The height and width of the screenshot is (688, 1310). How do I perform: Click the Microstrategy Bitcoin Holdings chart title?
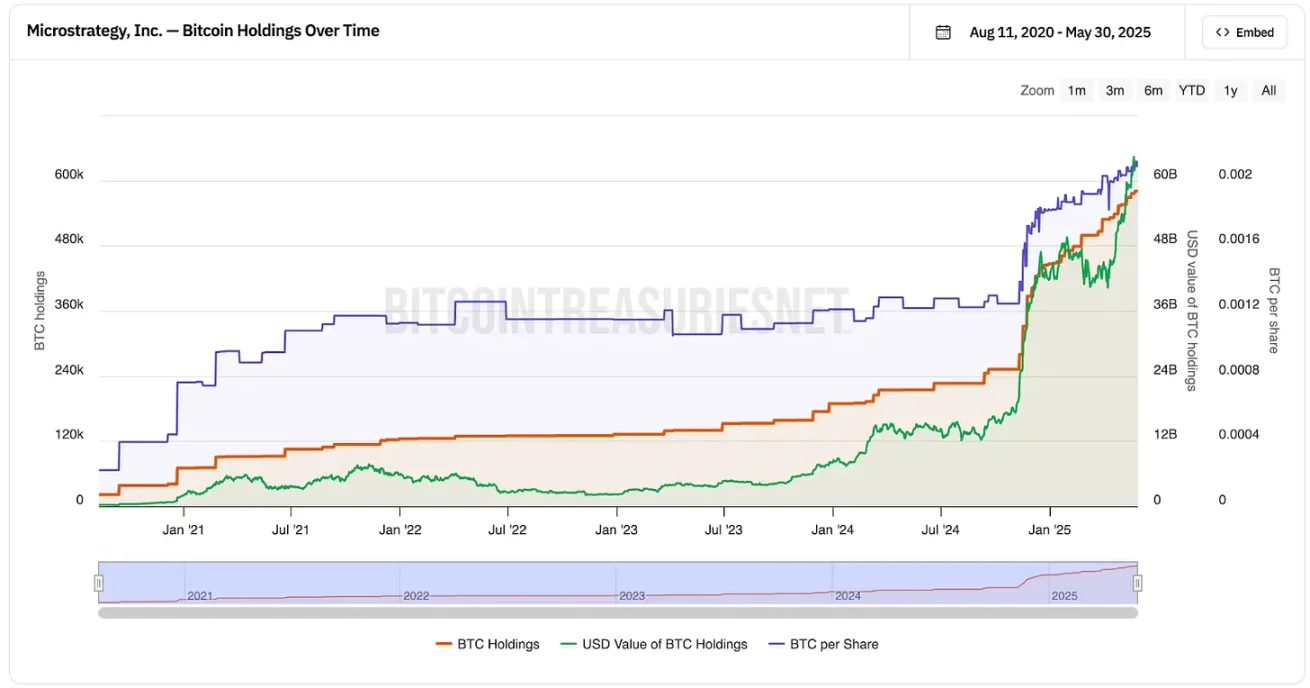pos(203,30)
